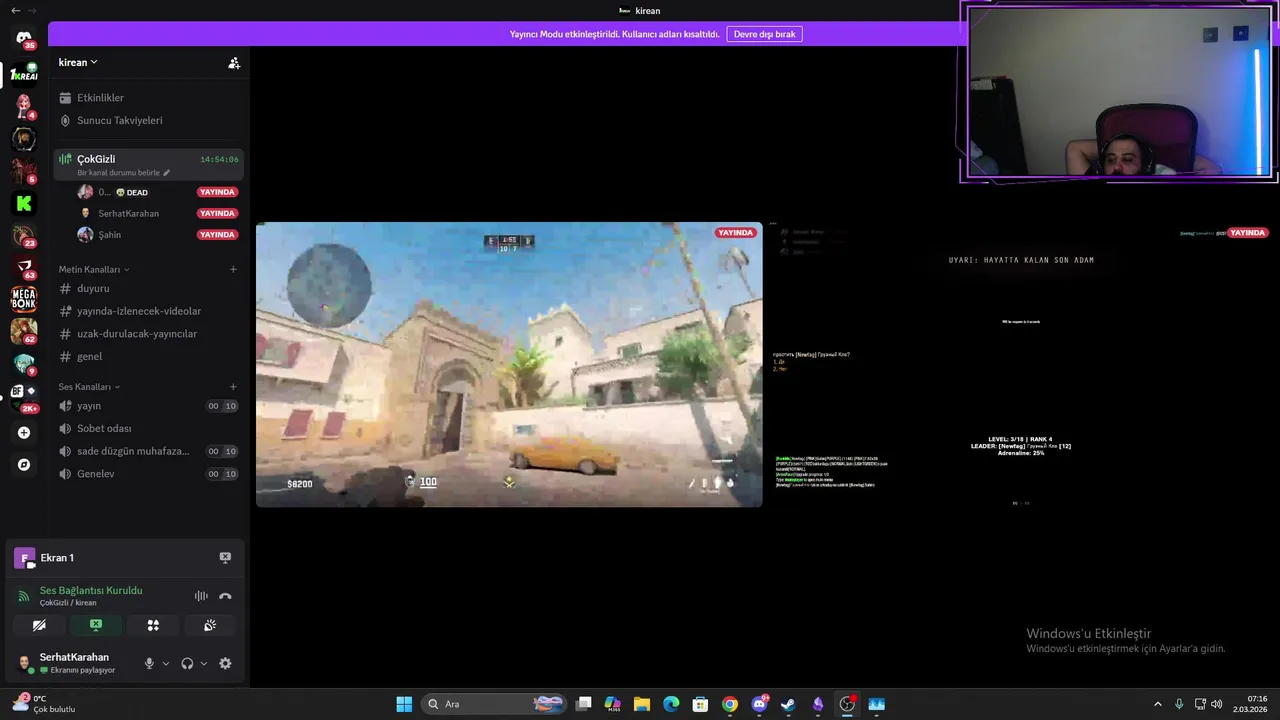This screenshot has width=1280, height=720.
Task: Open Discover servers compass icon
Action: point(24,465)
